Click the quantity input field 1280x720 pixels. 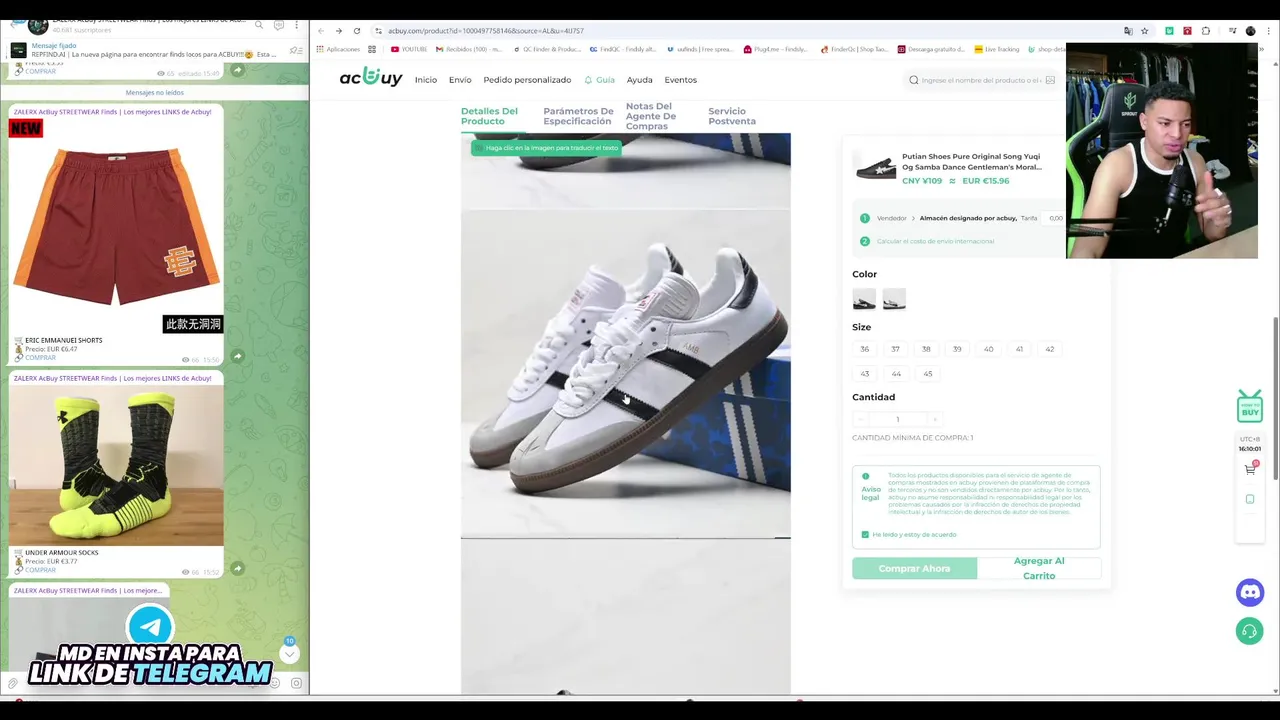click(x=897, y=419)
